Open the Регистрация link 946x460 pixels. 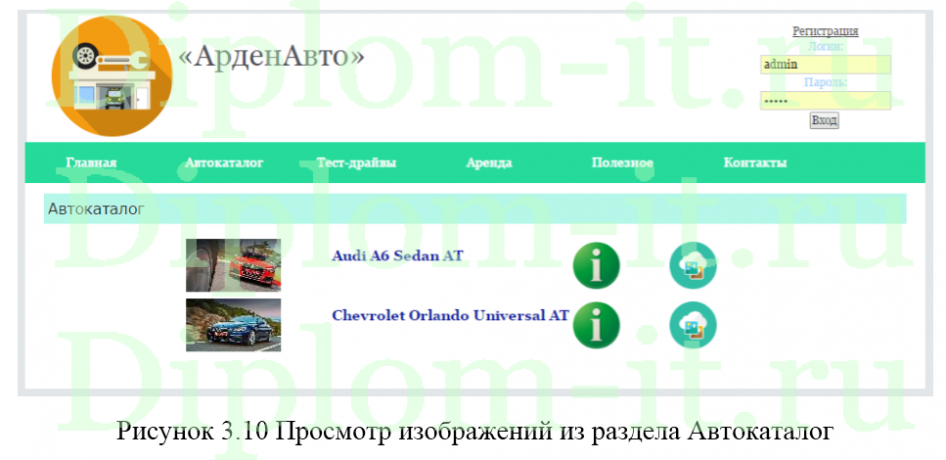[825, 31]
